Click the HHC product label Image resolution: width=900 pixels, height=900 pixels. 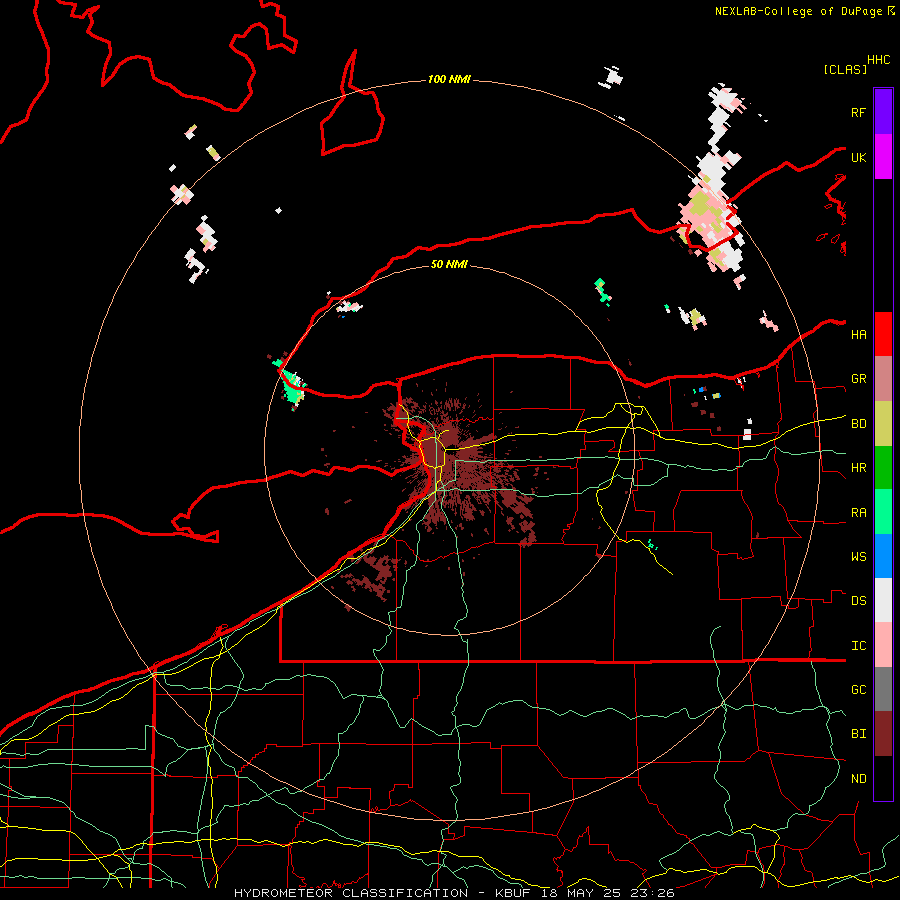tap(878, 60)
